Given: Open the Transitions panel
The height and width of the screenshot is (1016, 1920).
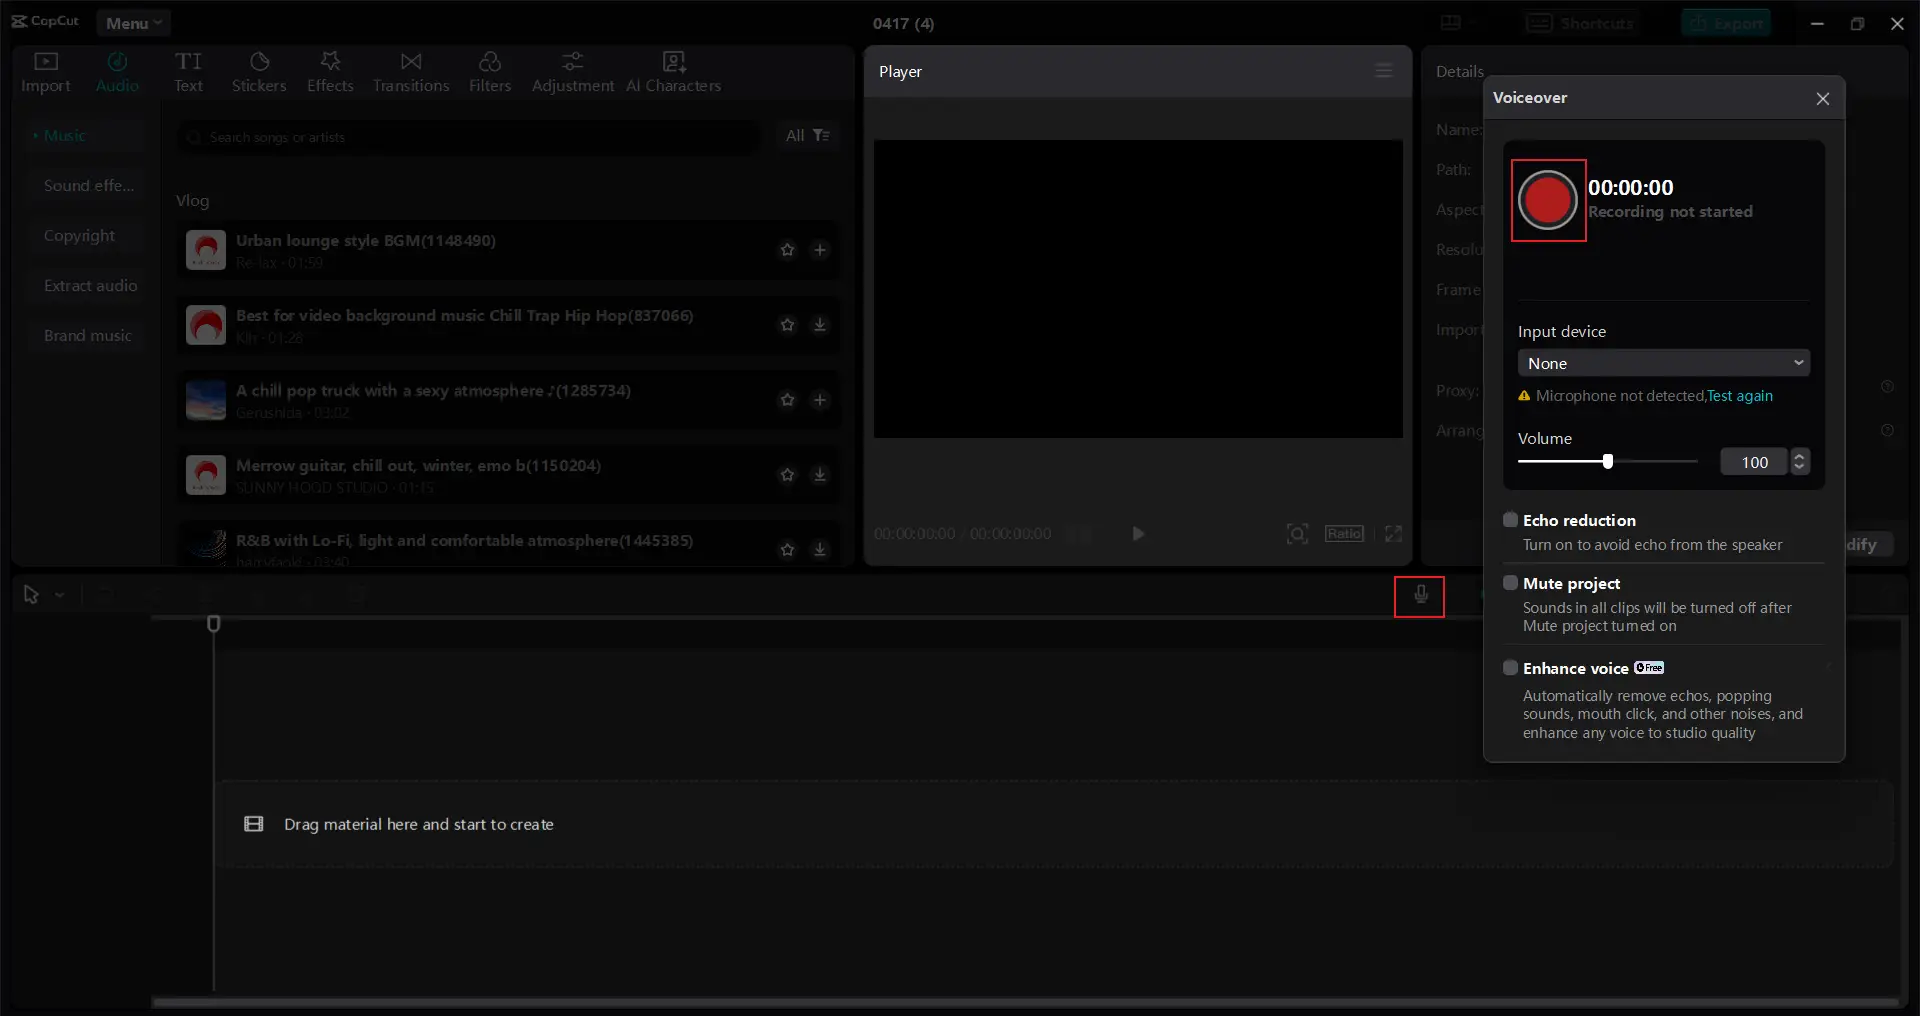Looking at the screenshot, I should click(411, 70).
